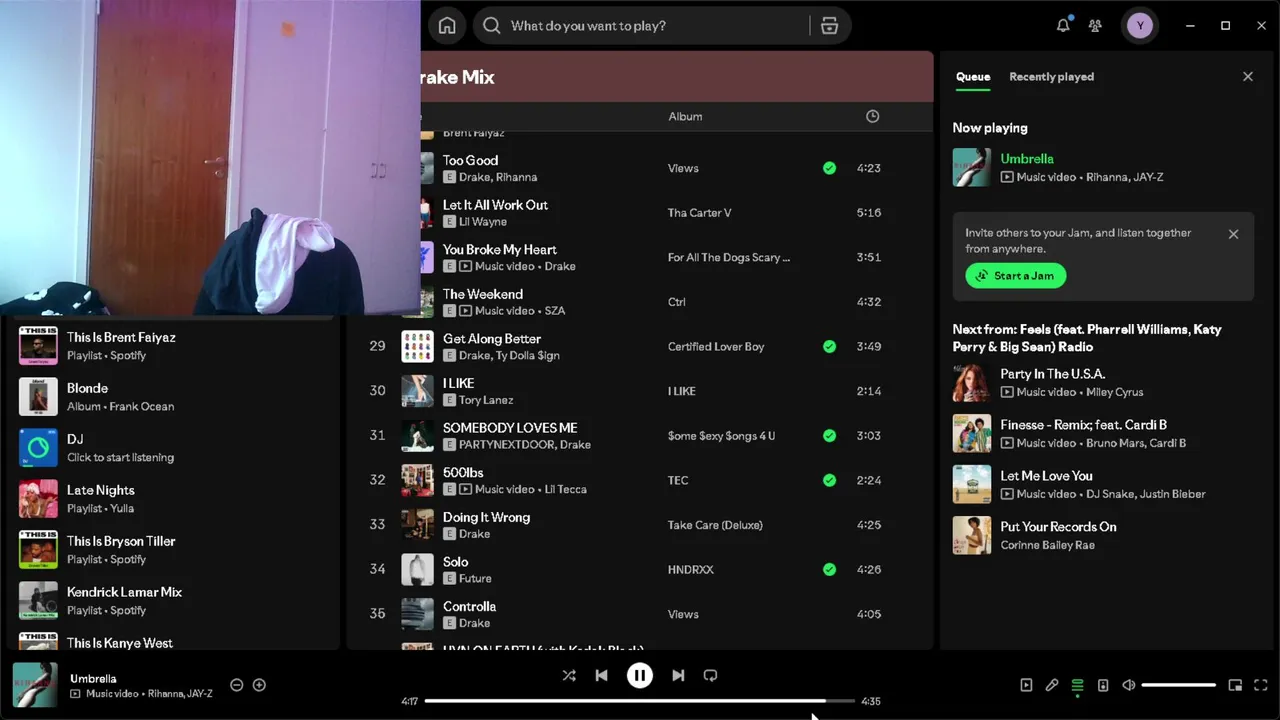Open This Is Bryson Tiller playlist
Viewport: 1280px width, 720px height.
point(172,550)
